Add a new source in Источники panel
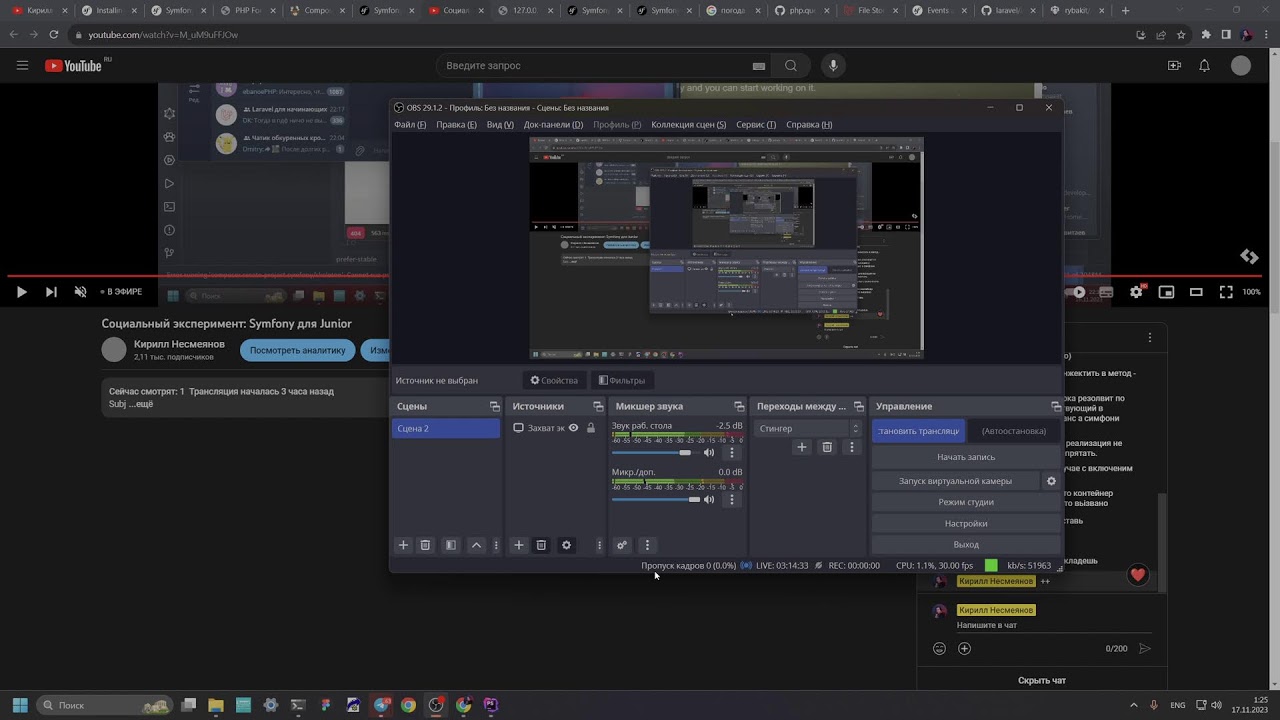Screen dimensions: 1280x720 coord(518,545)
